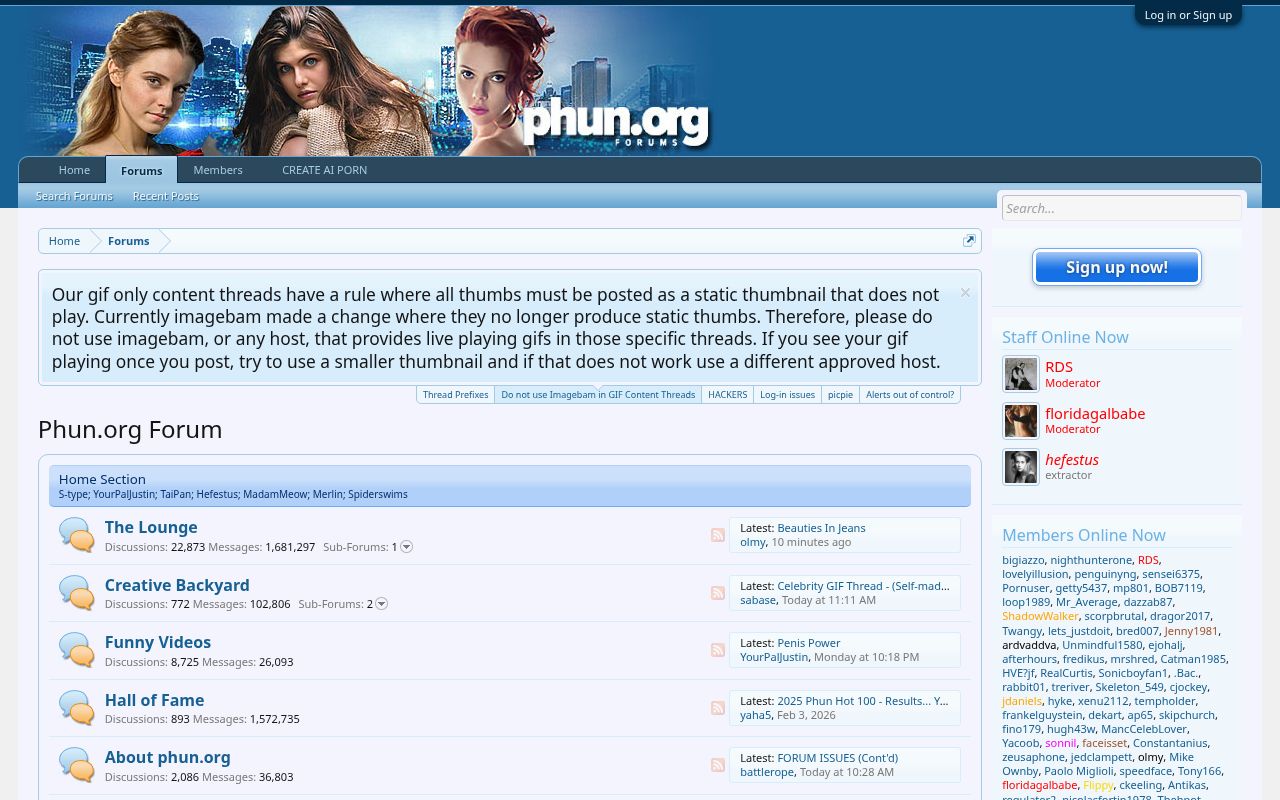This screenshot has width=1280, height=800.
Task: Click Forums breadcrumb link
Action: (129, 241)
